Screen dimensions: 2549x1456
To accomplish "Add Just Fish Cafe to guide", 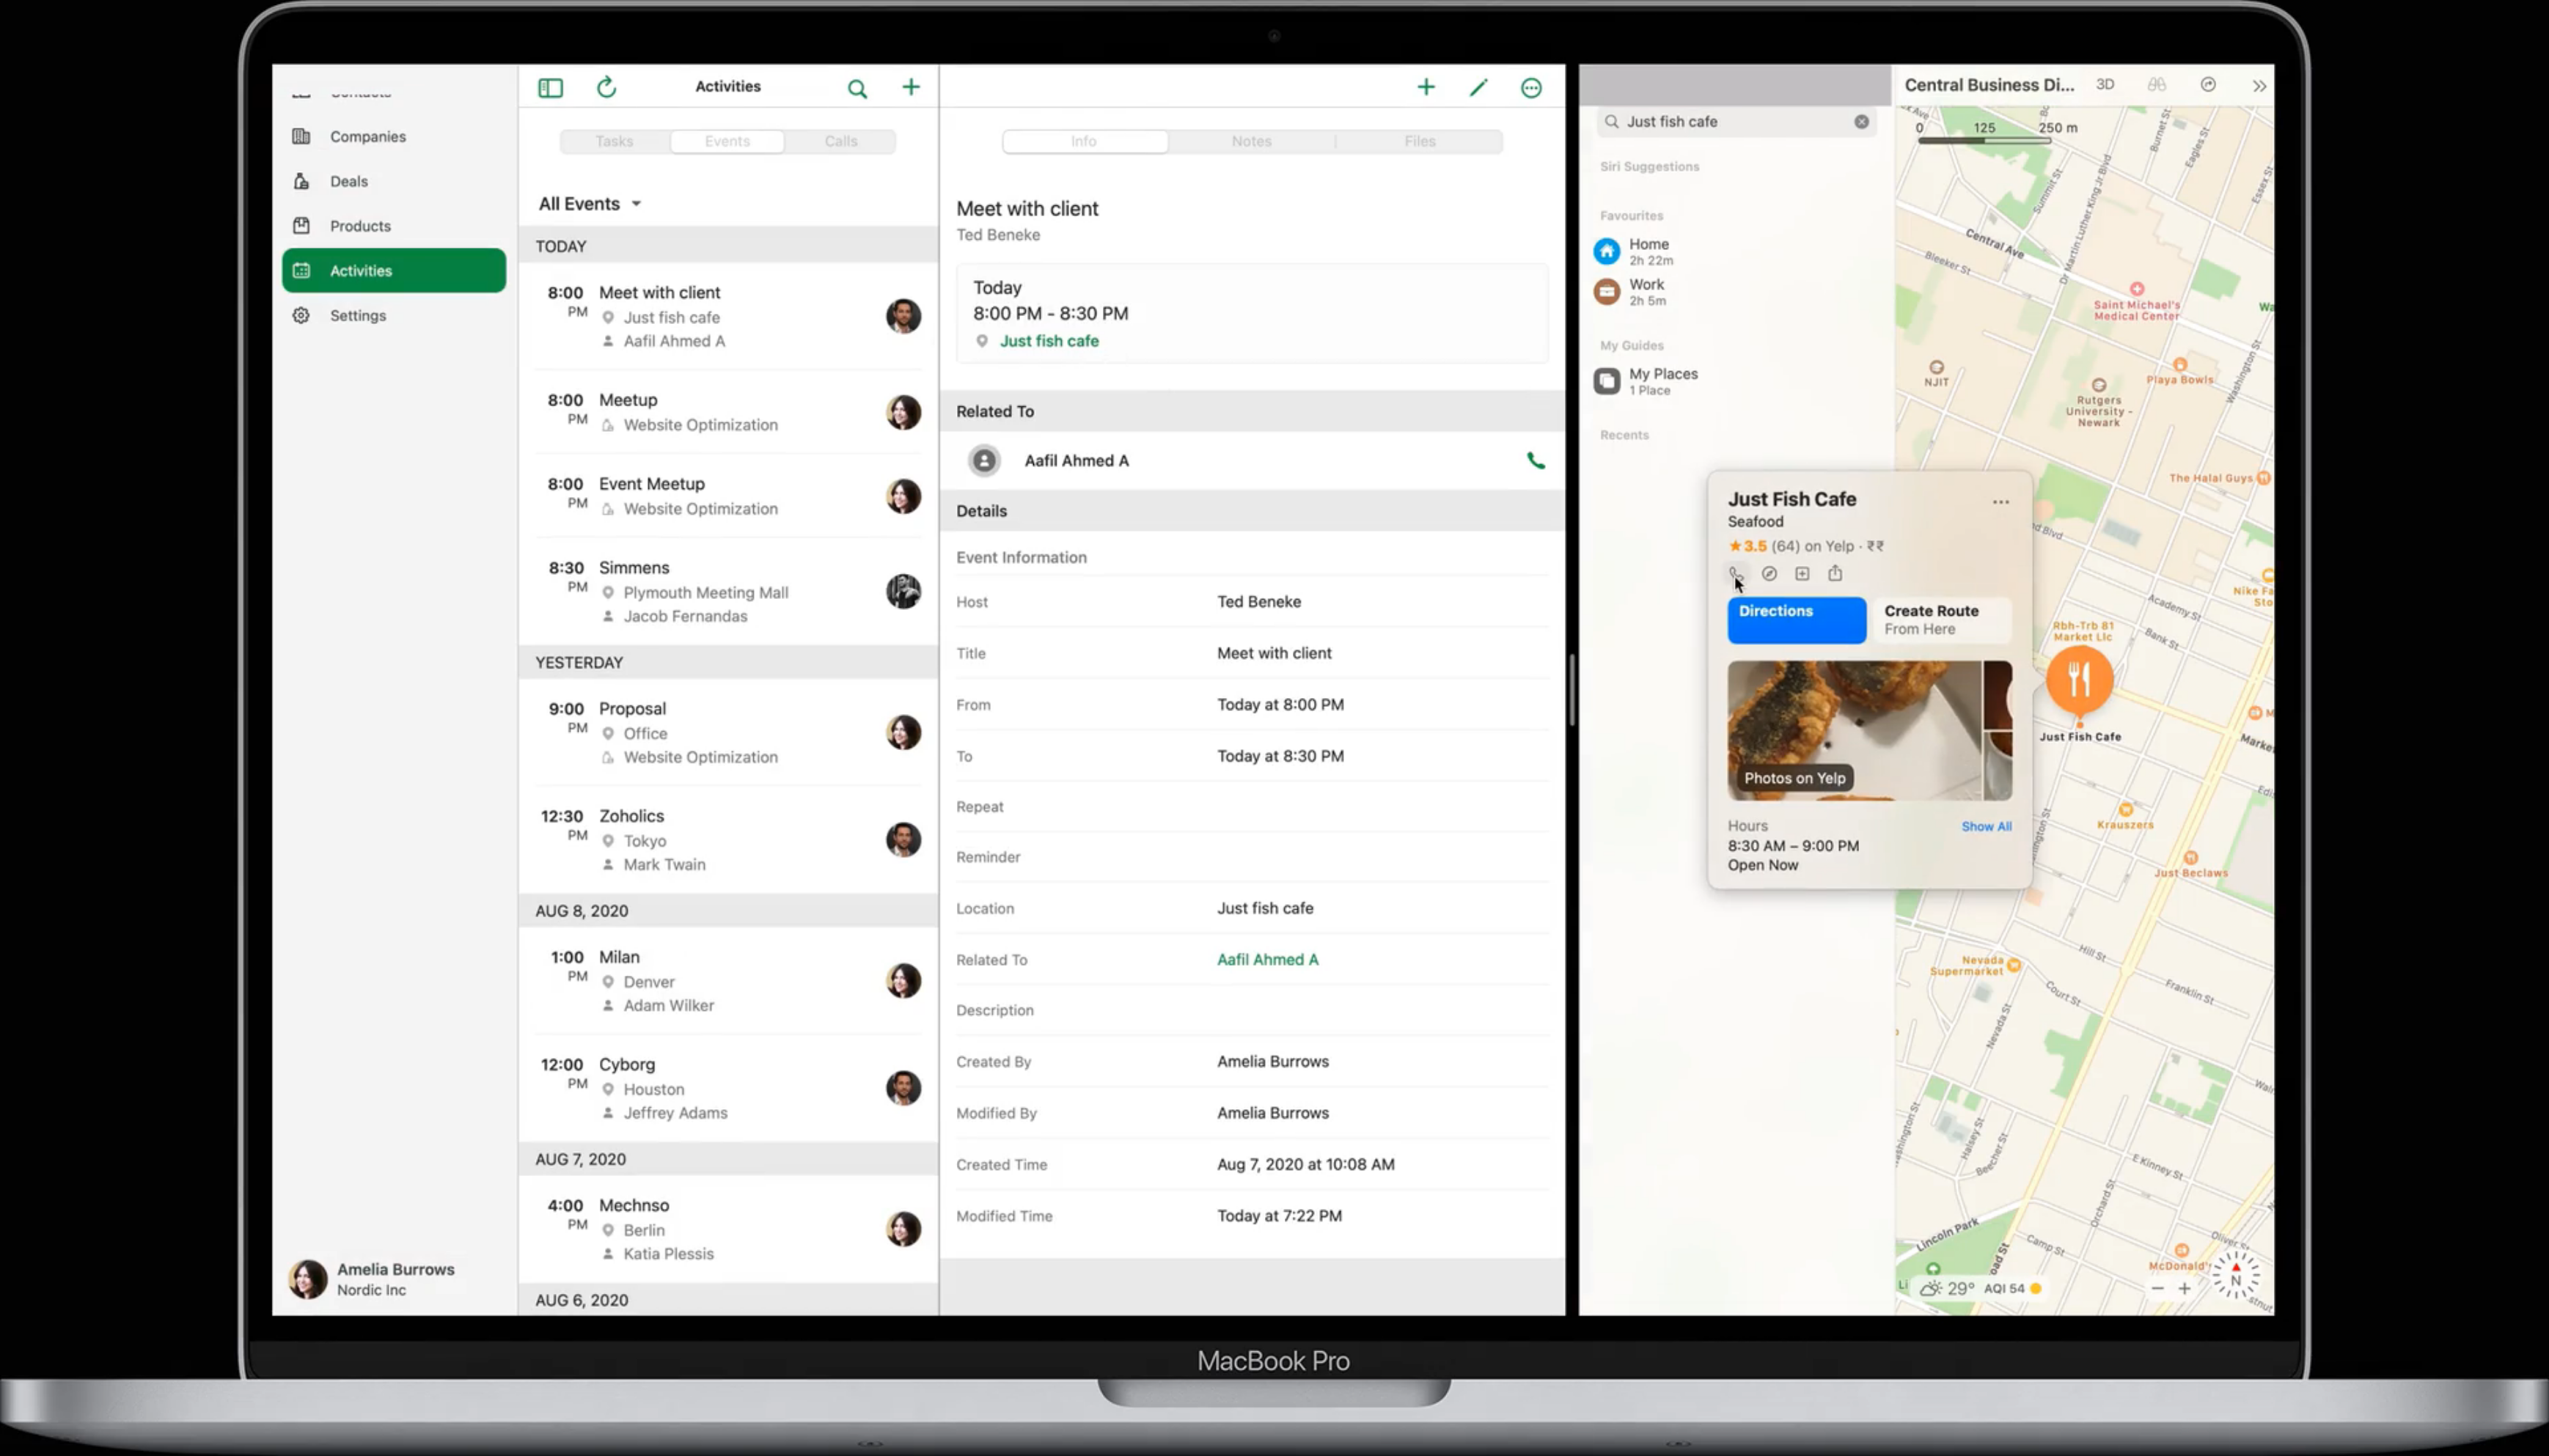I will (1802, 573).
